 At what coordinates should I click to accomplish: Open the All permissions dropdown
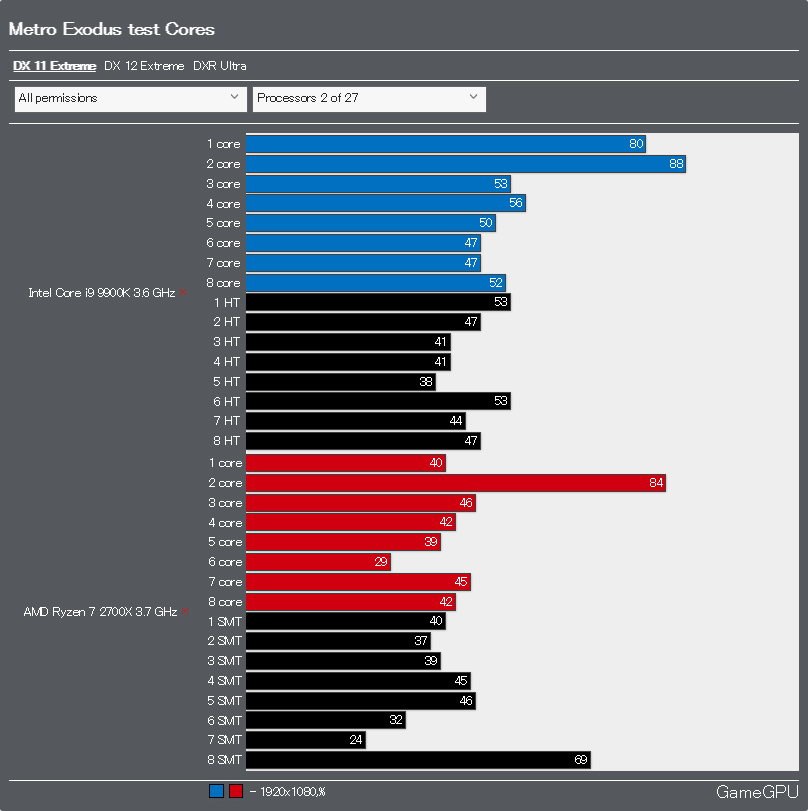pyautogui.click(x=130, y=99)
